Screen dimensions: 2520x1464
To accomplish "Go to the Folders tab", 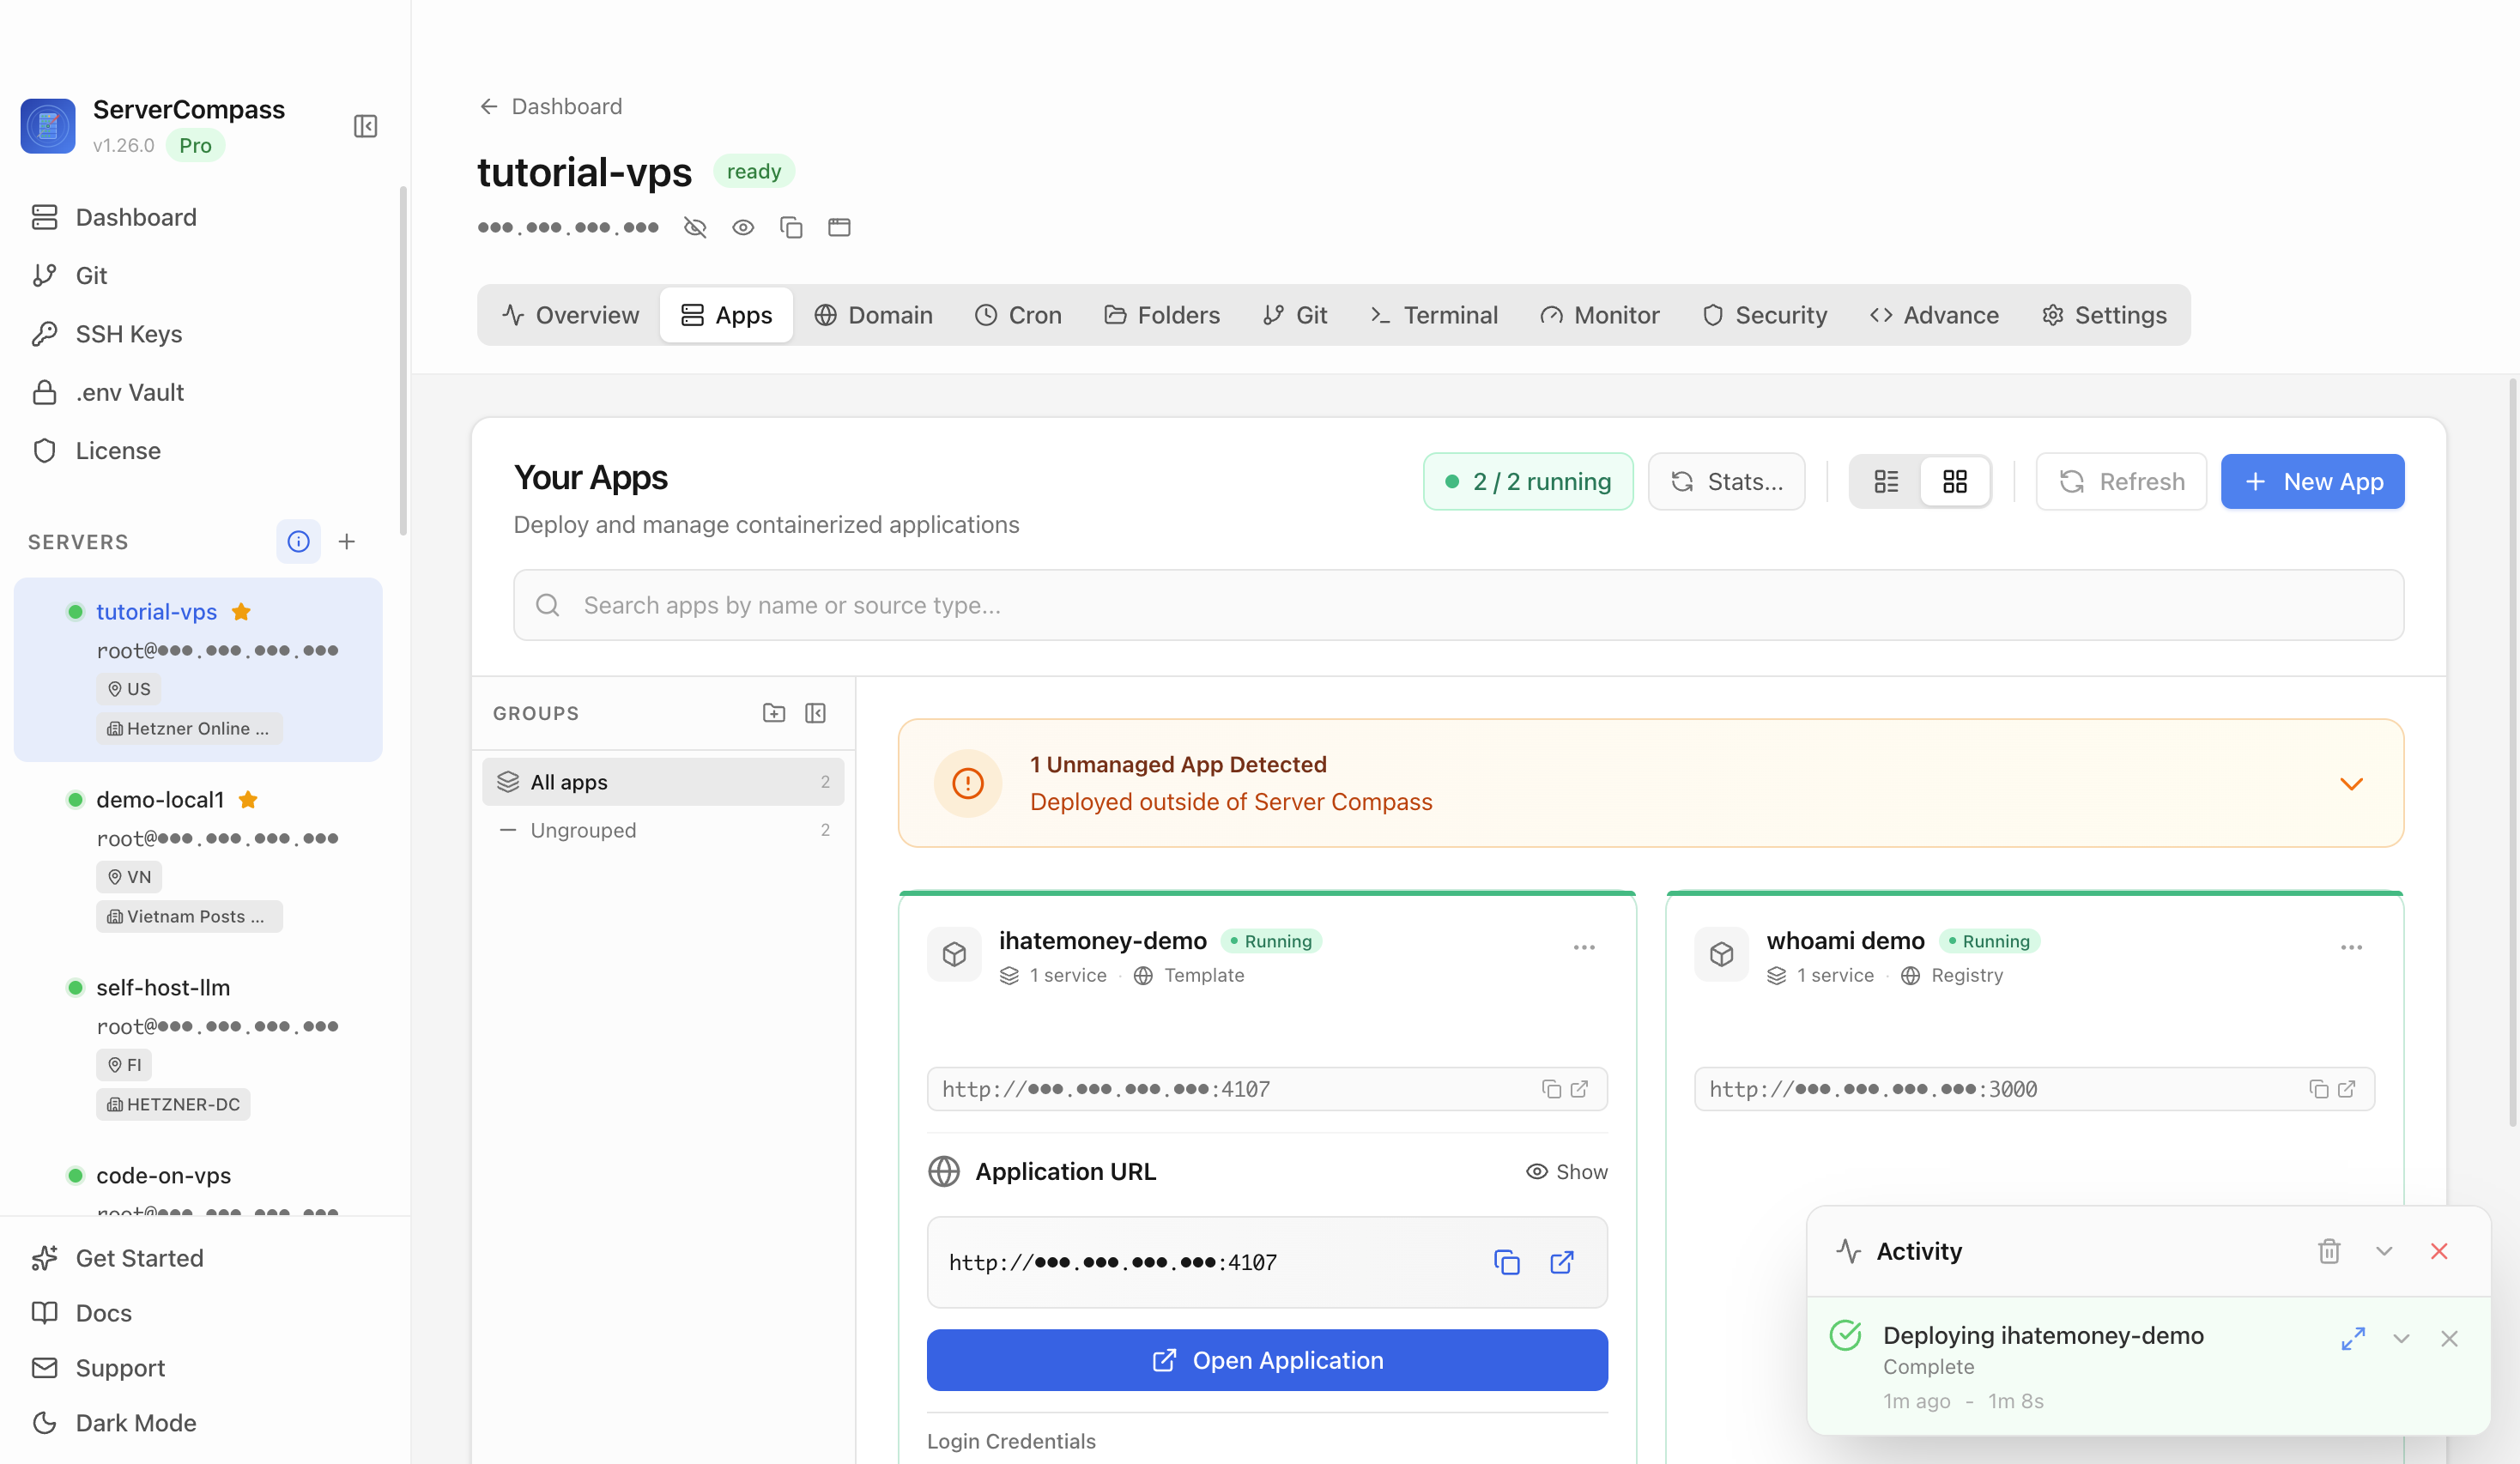I will (1162, 315).
